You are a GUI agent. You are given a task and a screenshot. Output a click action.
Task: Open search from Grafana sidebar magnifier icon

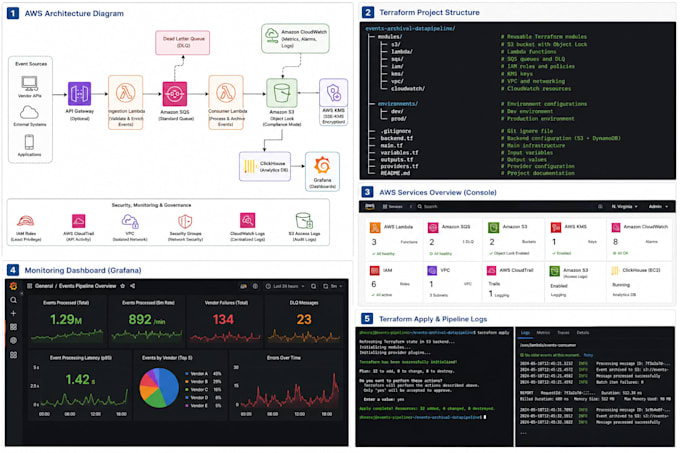point(13,300)
